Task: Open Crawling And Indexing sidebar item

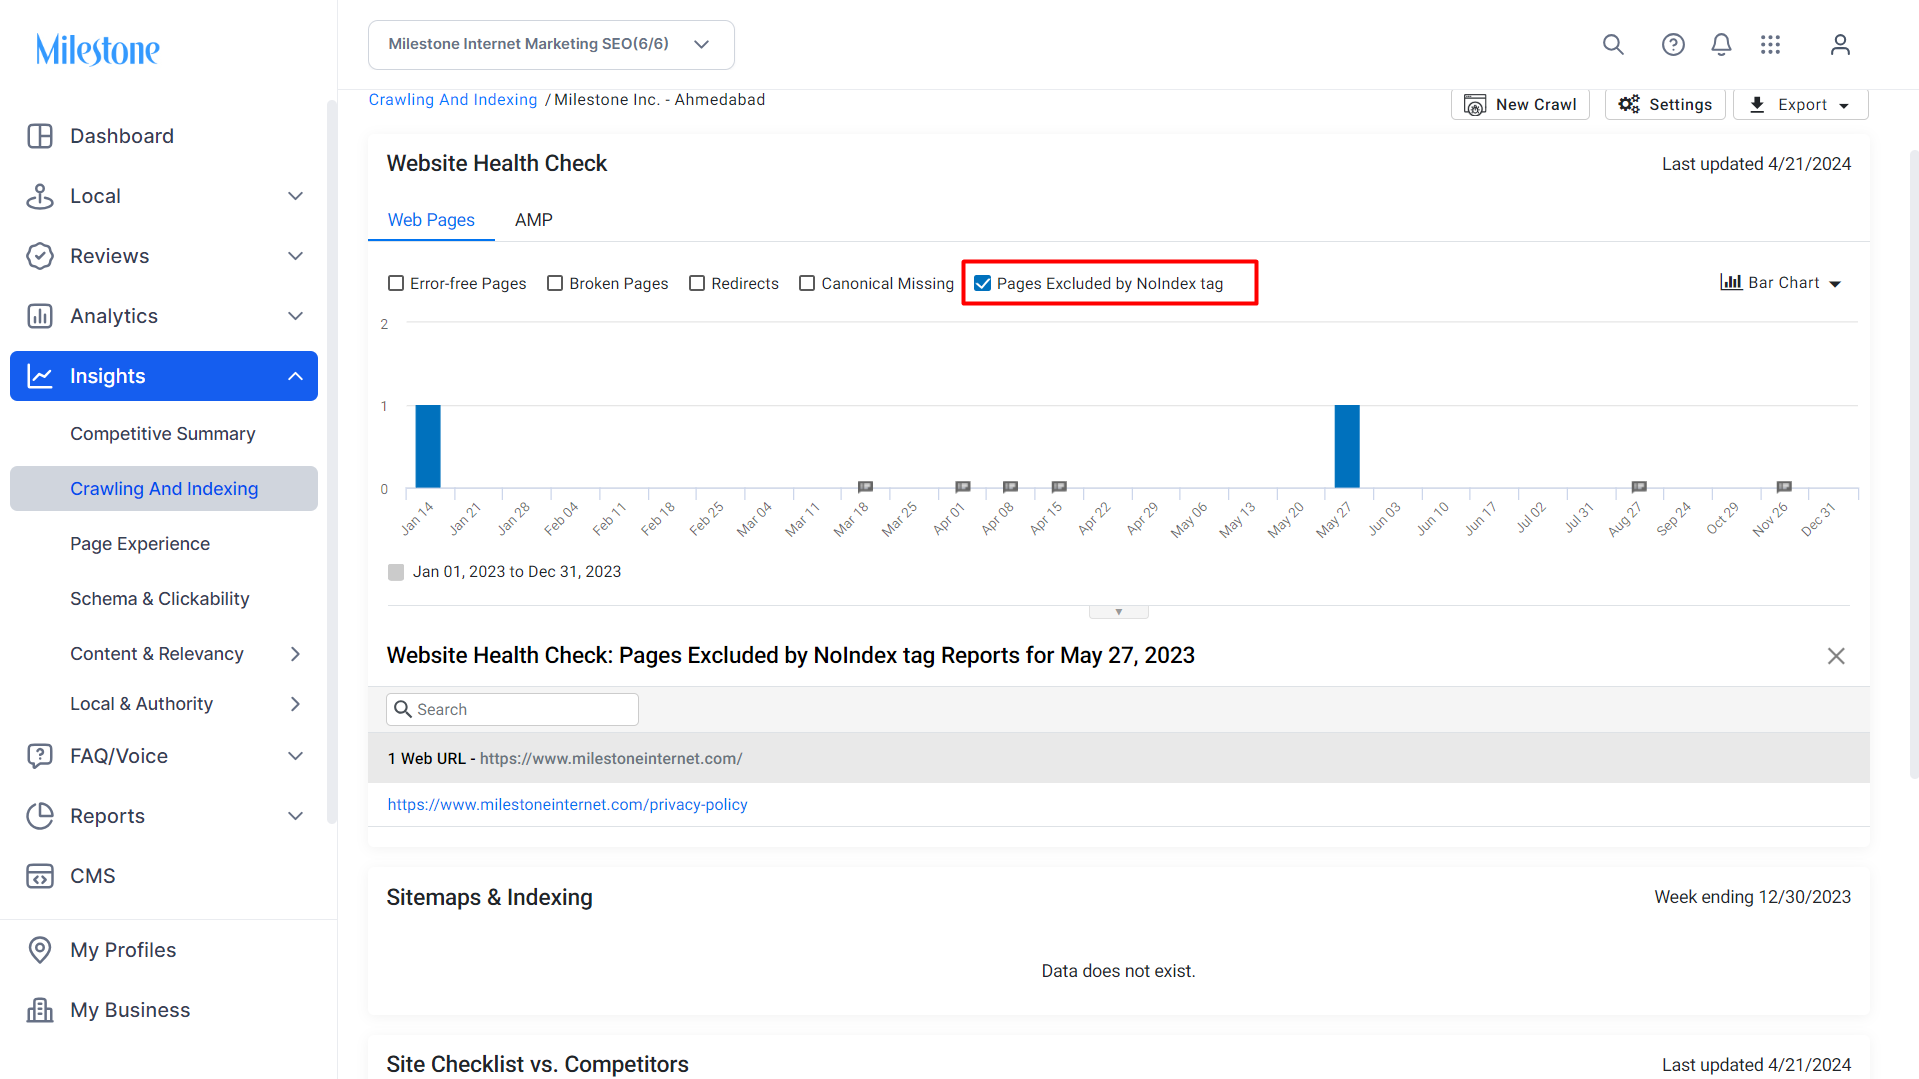Action: [x=164, y=489]
